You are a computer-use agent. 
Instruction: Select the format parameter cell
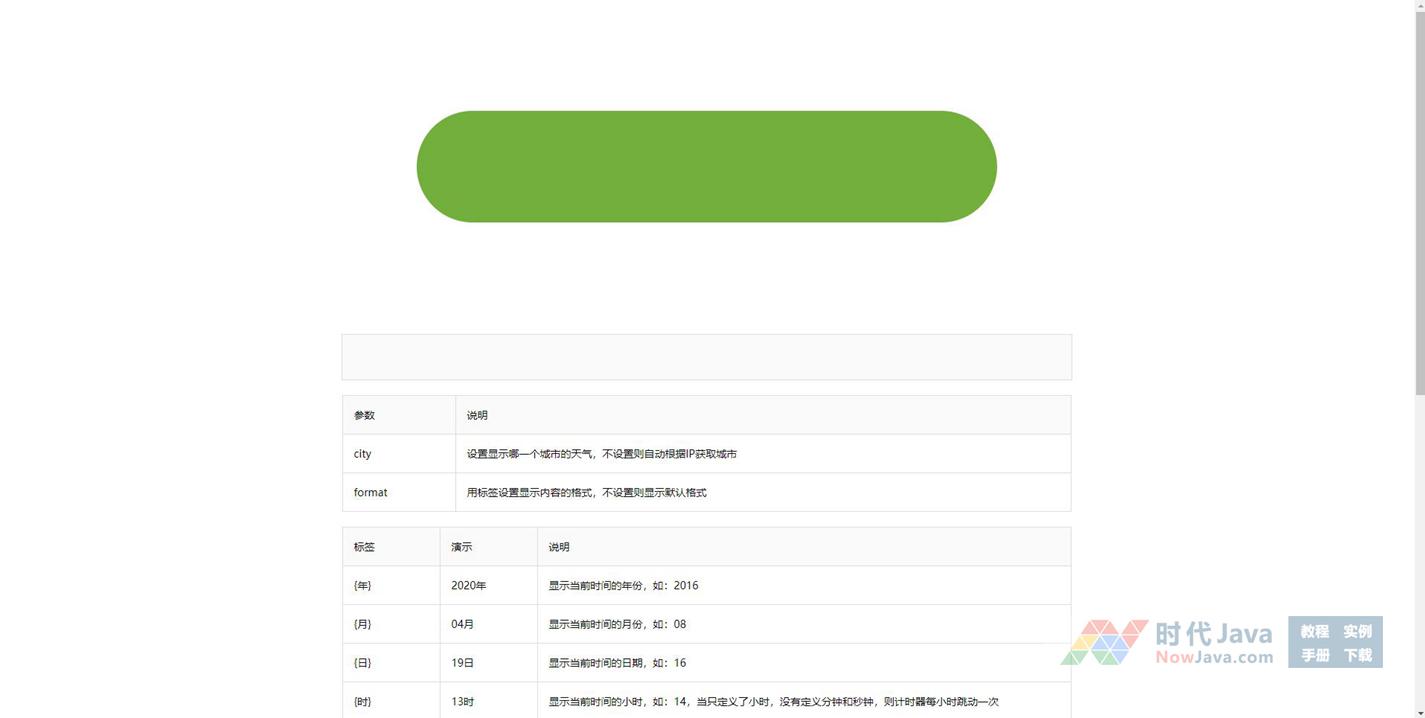pyautogui.click(x=371, y=493)
